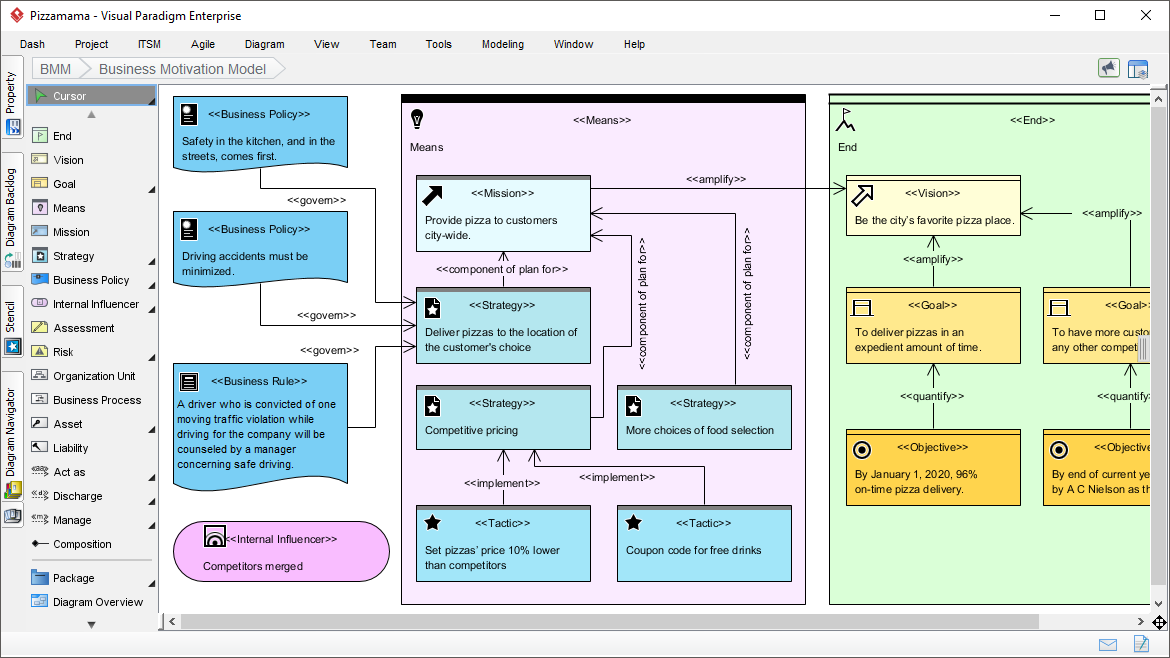Viewport: 1170px width, 658px height.
Task: Open the Dash menu
Action: [x=32, y=44]
